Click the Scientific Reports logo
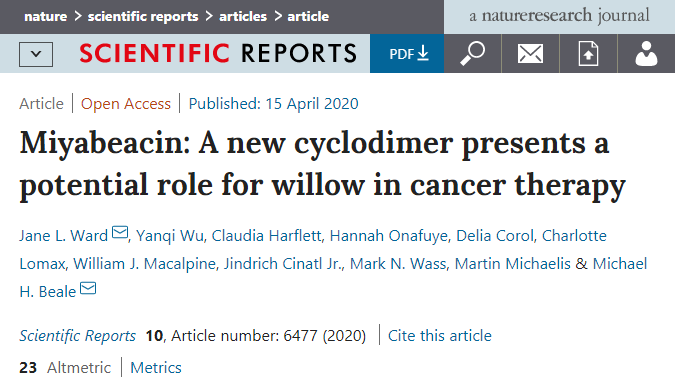 218,53
